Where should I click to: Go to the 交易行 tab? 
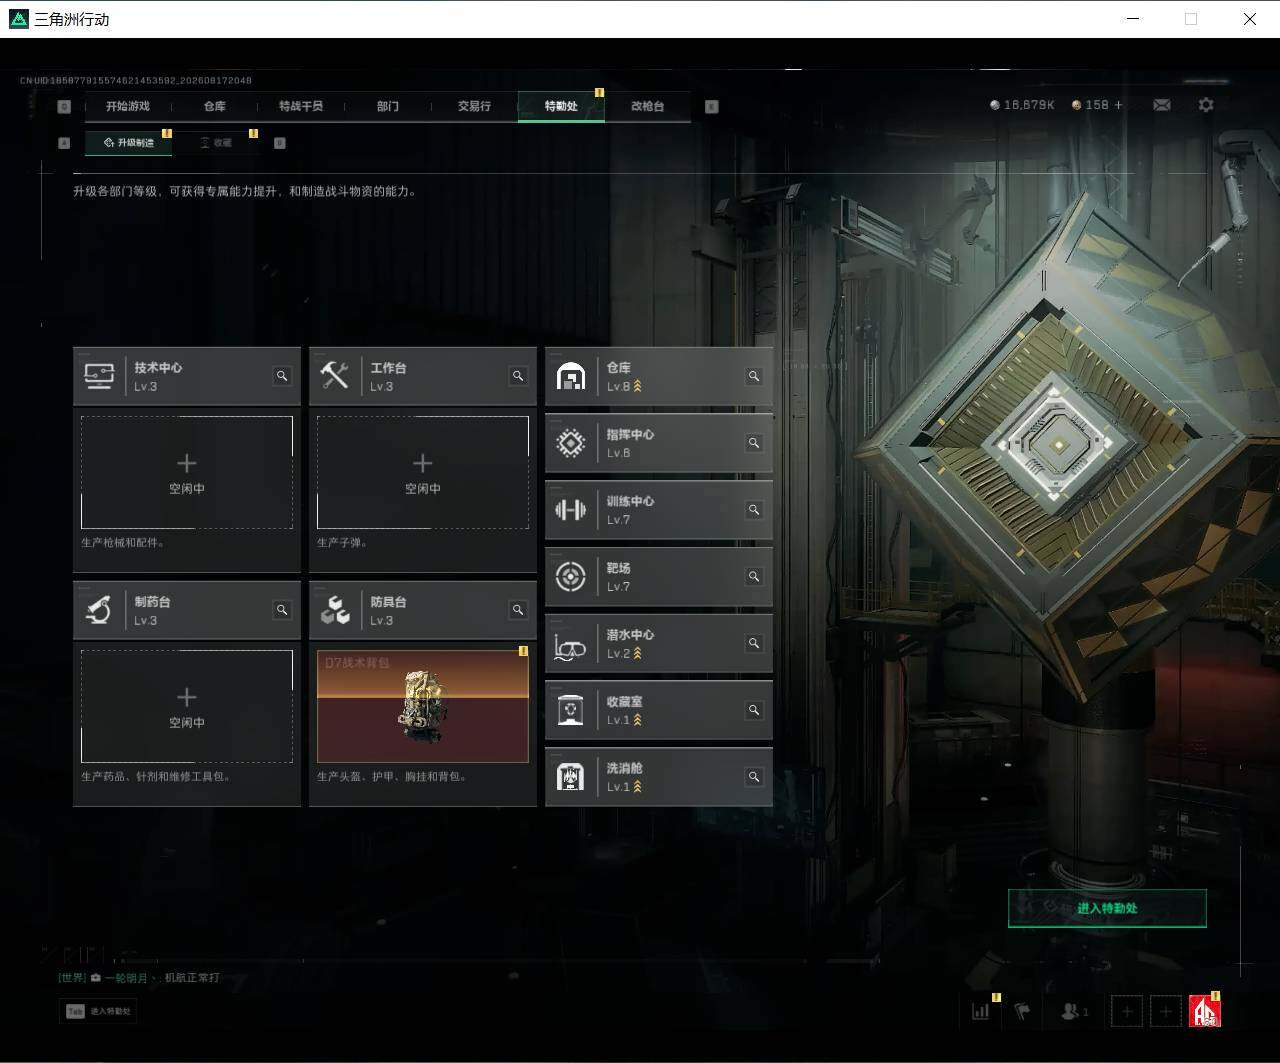(x=474, y=106)
